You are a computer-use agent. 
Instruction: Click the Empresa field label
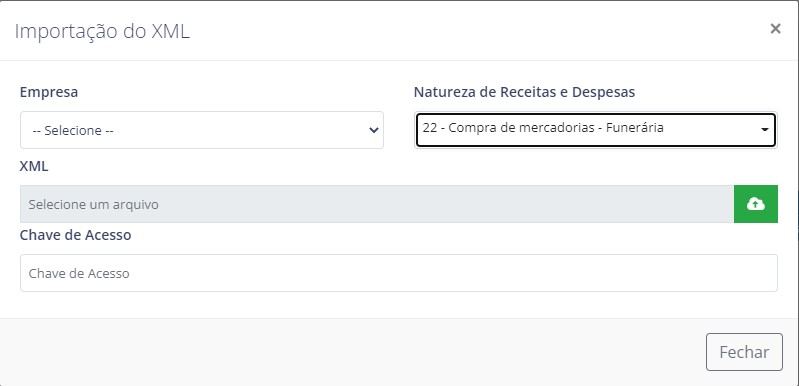tap(49, 92)
